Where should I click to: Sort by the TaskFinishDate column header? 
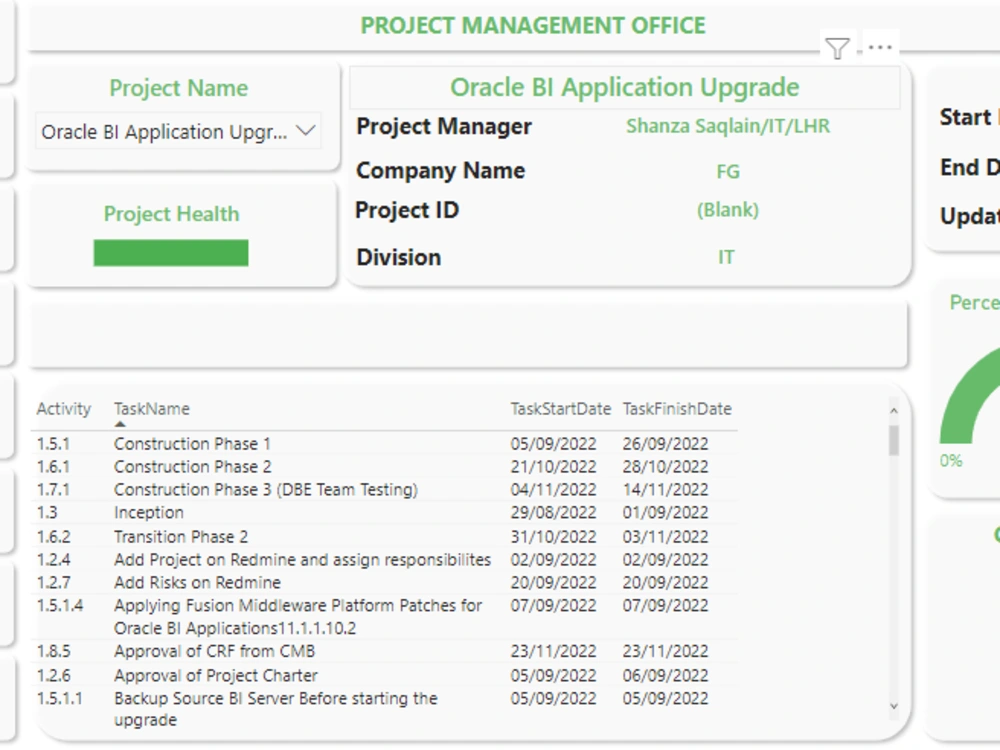tap(676, 409)
